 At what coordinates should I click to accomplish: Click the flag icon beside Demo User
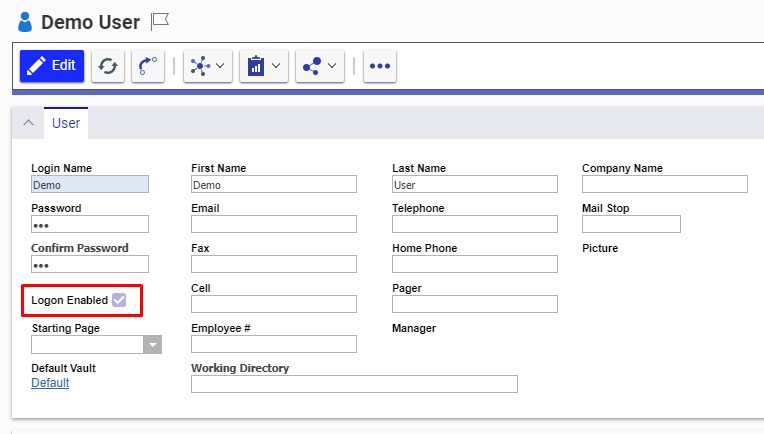[160, 21]
